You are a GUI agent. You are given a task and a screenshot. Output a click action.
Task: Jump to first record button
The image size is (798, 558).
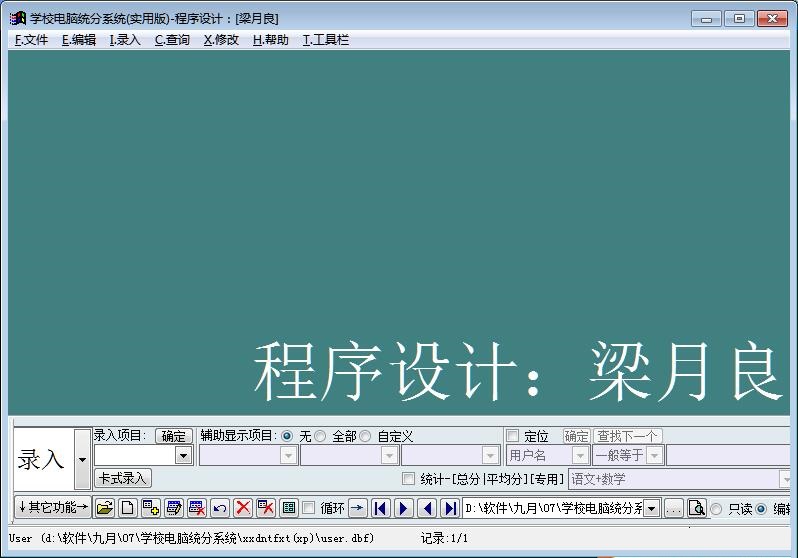click(x=381, y=508)
